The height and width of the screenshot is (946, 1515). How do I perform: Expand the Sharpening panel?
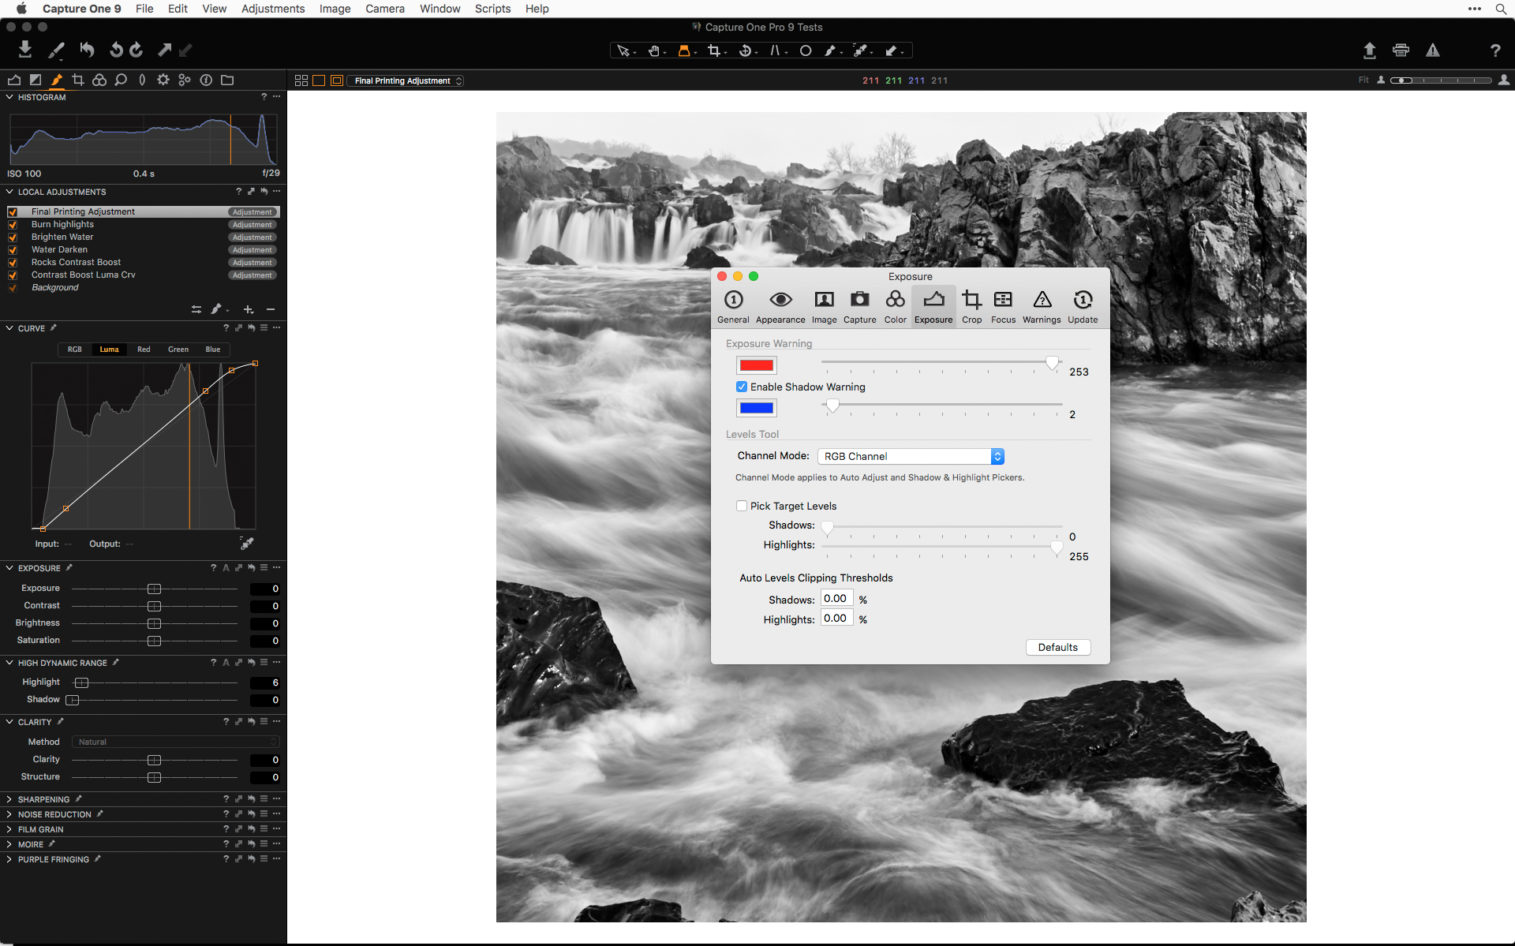coord(8,799)
